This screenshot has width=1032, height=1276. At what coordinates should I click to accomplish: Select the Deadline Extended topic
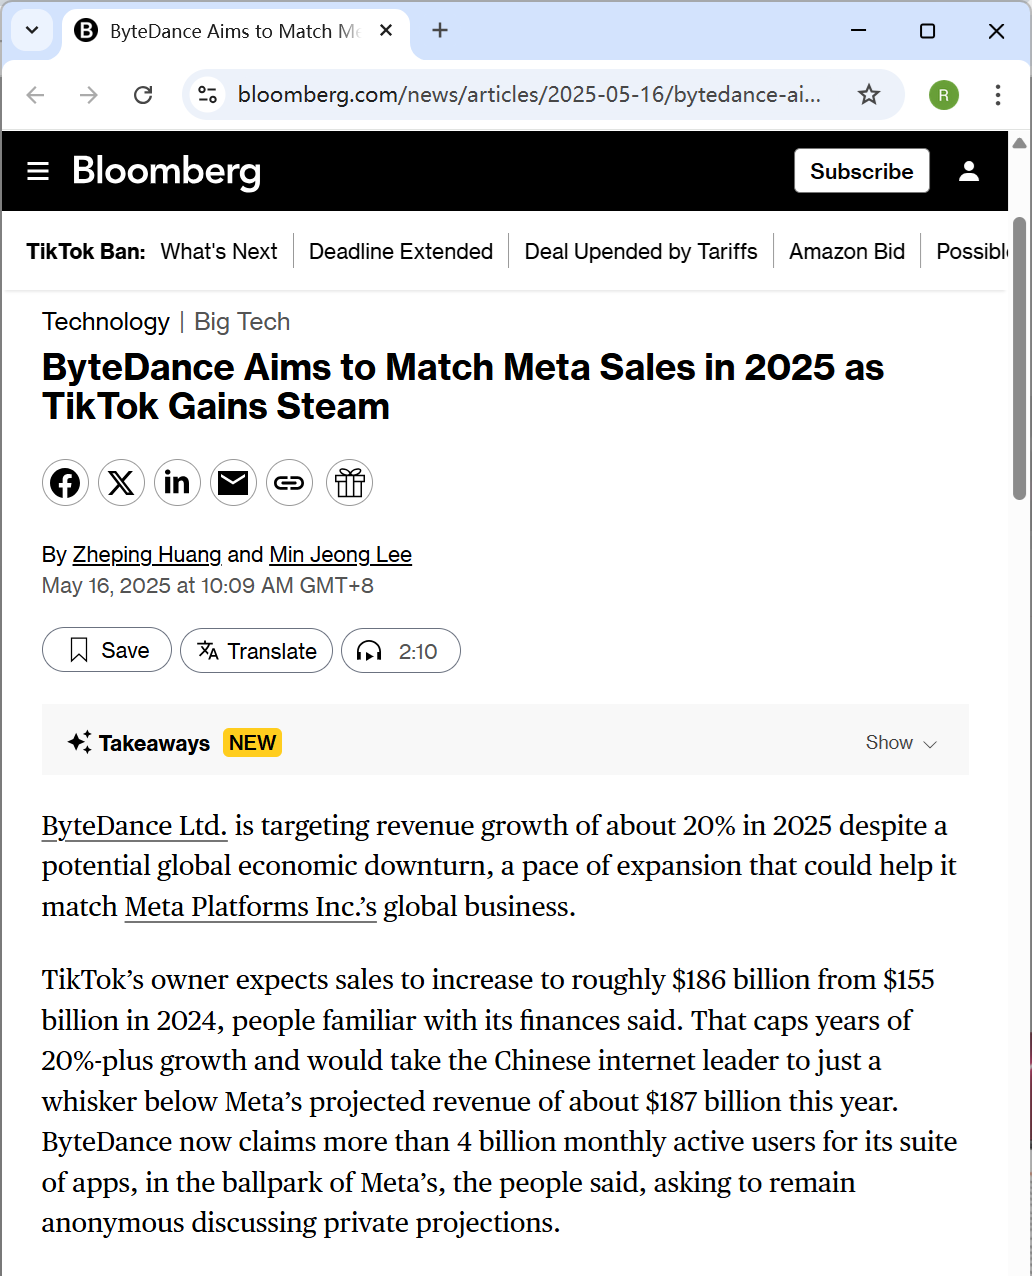tap(401, 251)
